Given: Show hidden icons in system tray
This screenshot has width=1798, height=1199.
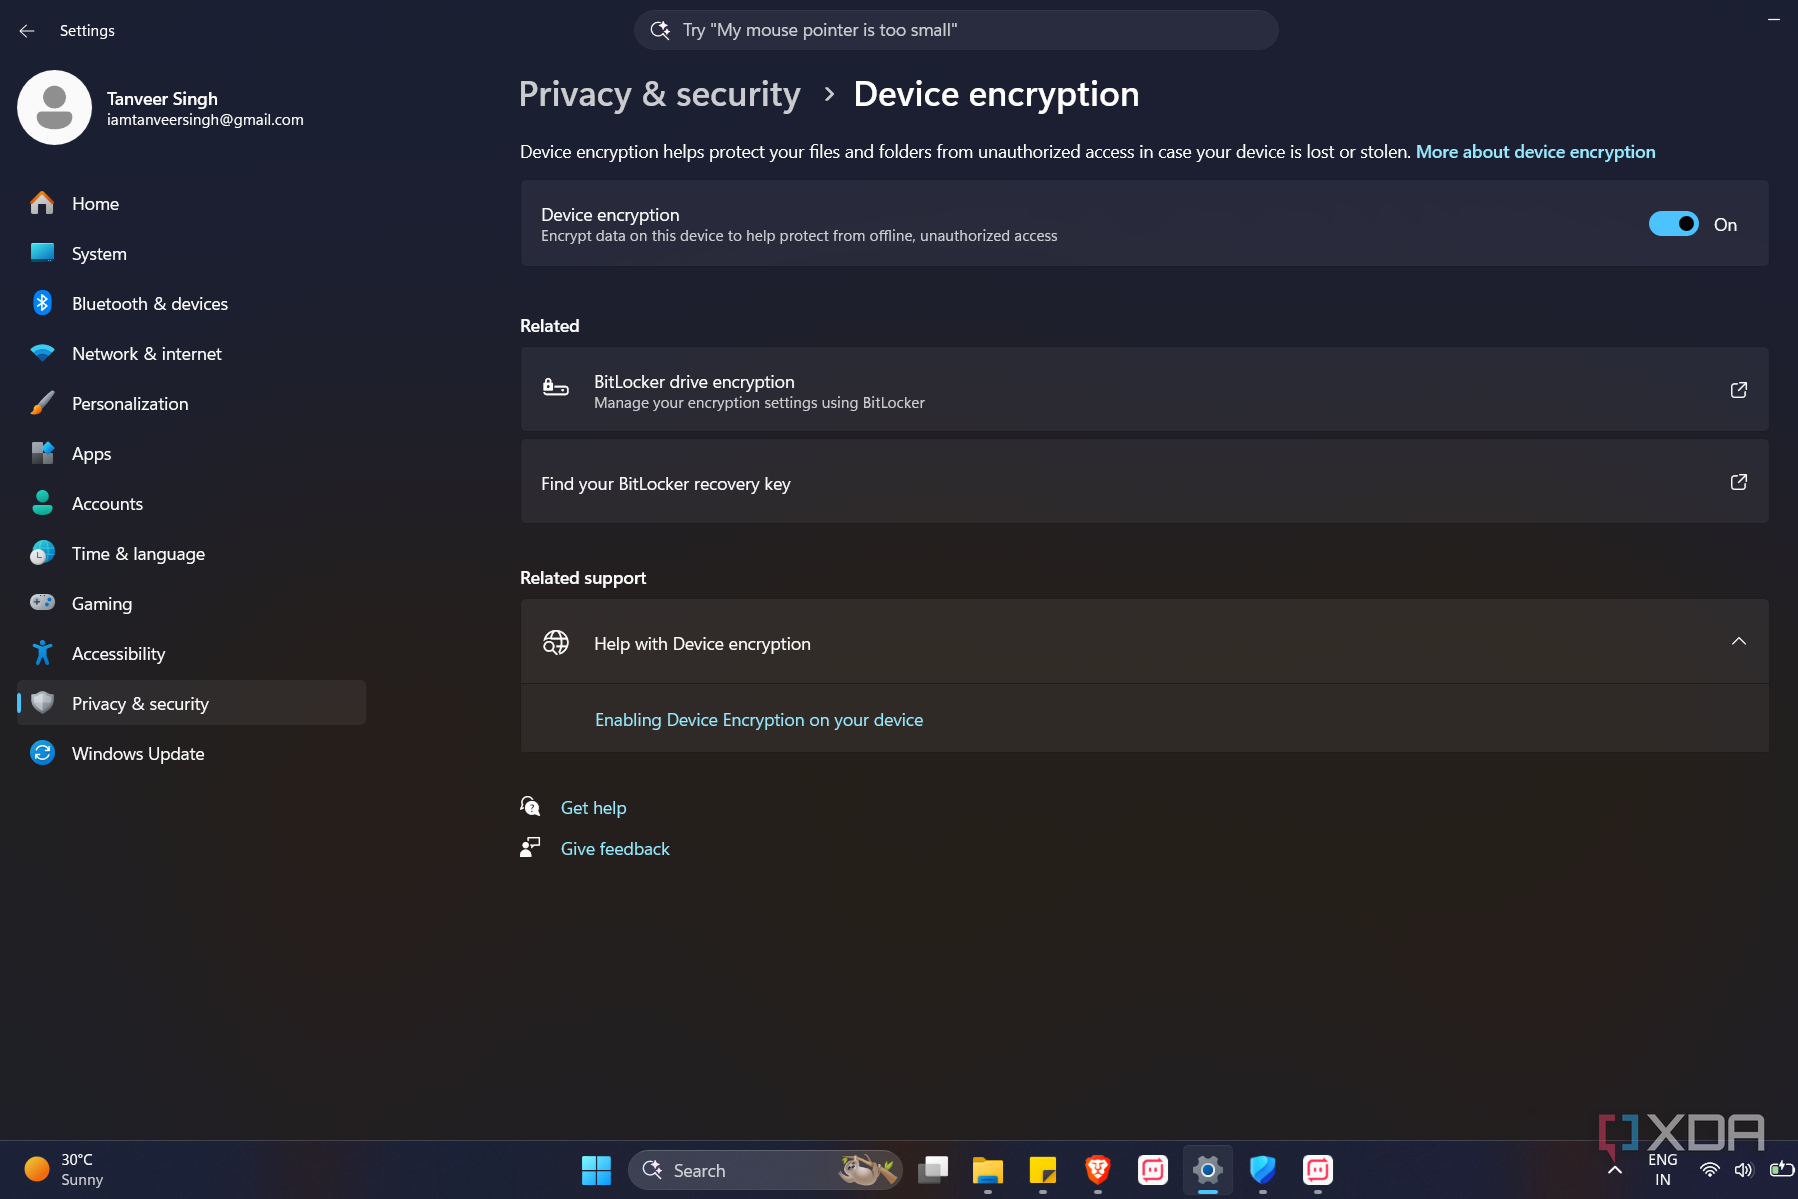Looking at the screenshot, I should tap(1614, 1170).
